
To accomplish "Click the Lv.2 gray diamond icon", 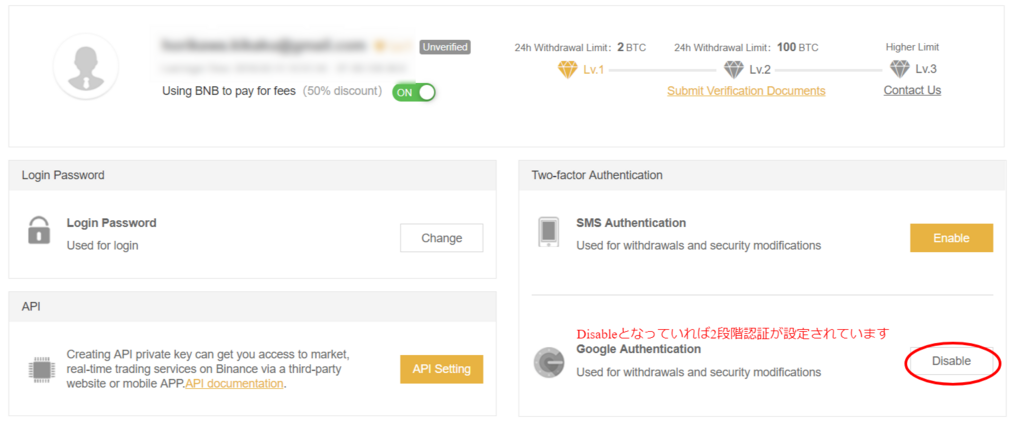I will (734, 69).
